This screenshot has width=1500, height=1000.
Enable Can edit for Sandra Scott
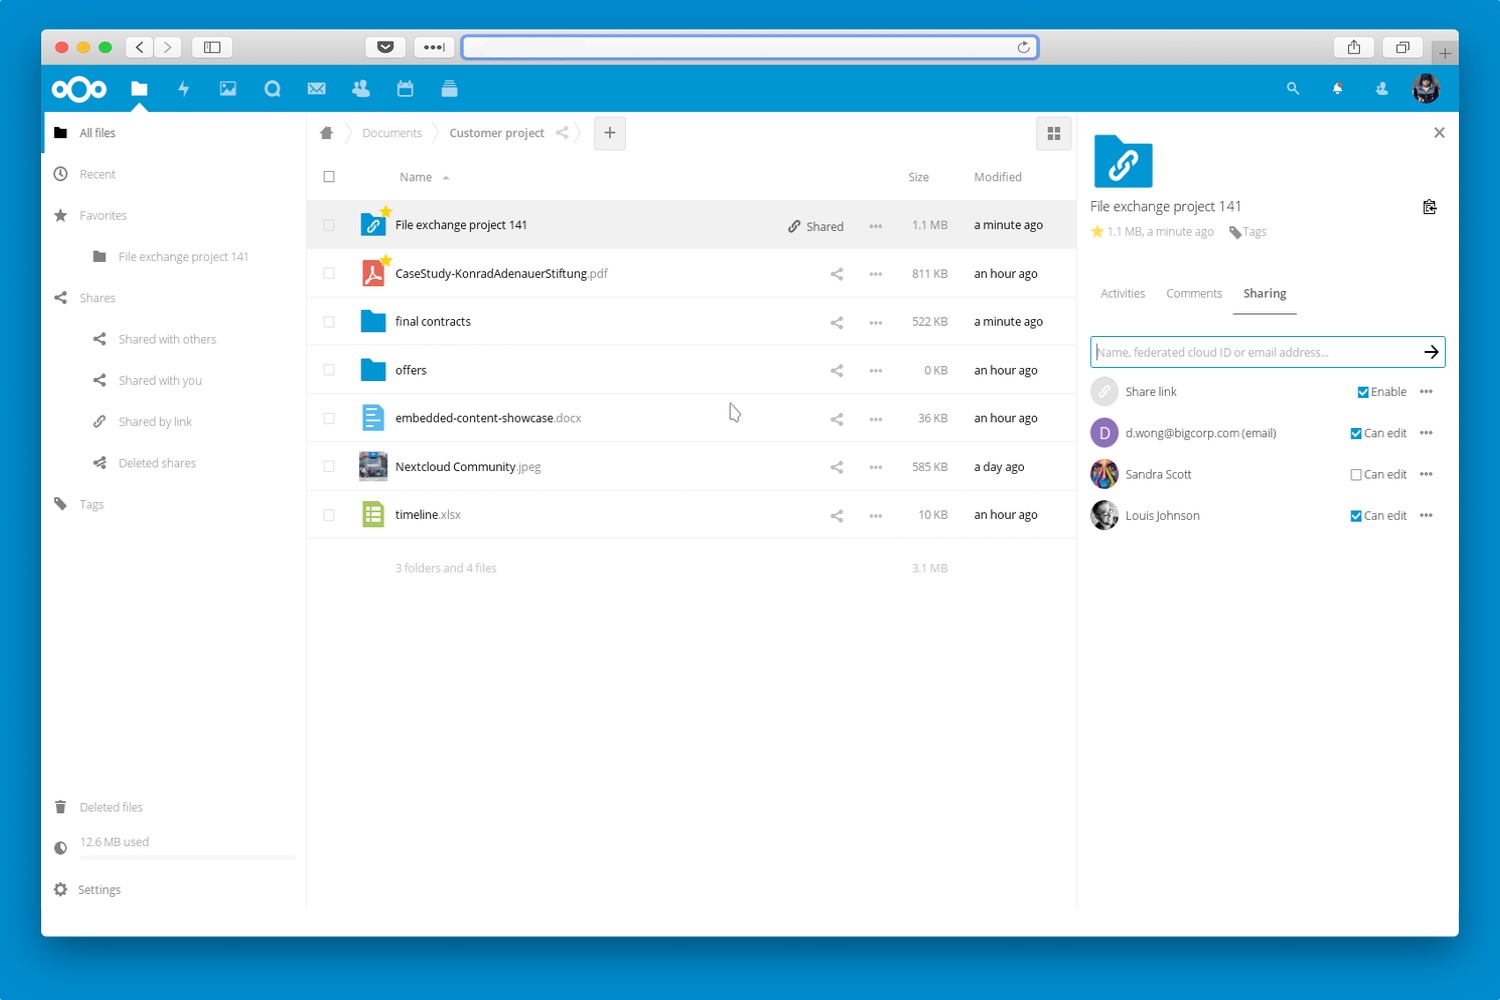point(1356,475)
